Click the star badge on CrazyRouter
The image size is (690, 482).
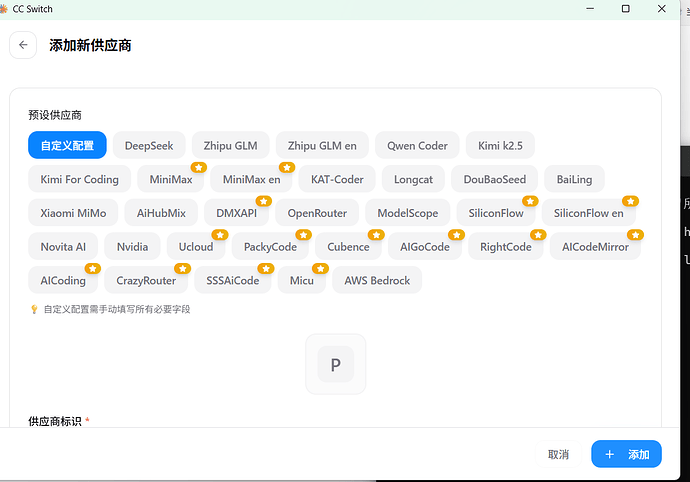pos(182,269)
